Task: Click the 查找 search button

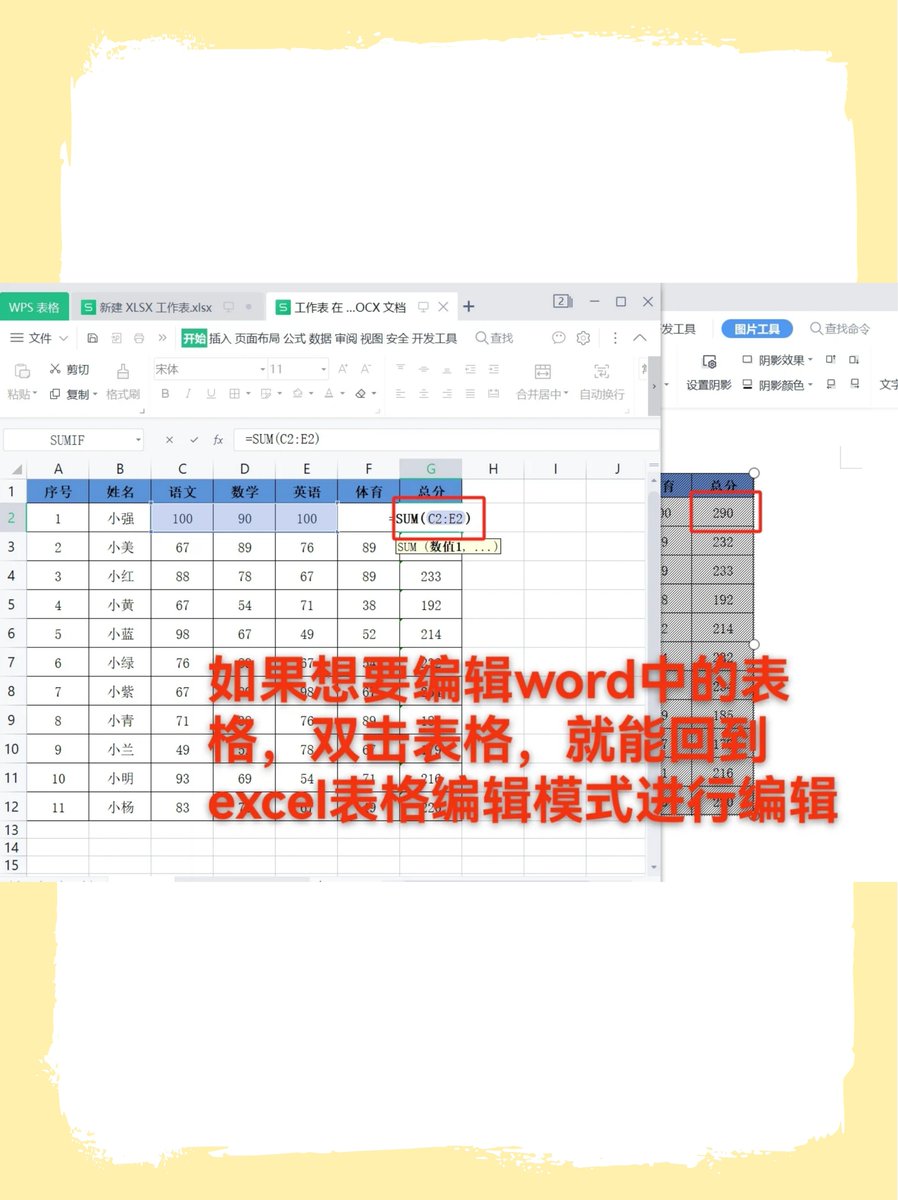Action: coord(494,338)
